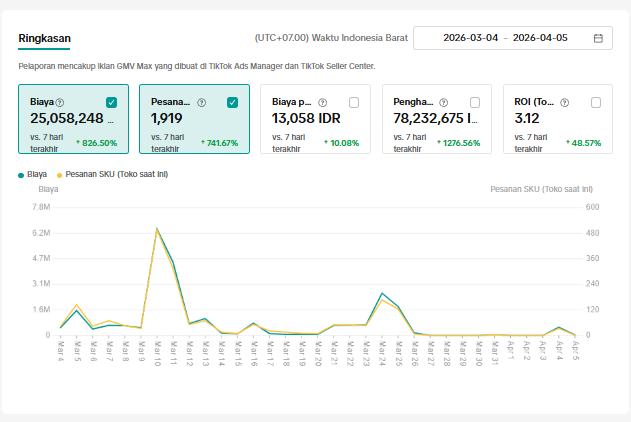Select the Biaya 25,058,248 summary card

(74, 119)
